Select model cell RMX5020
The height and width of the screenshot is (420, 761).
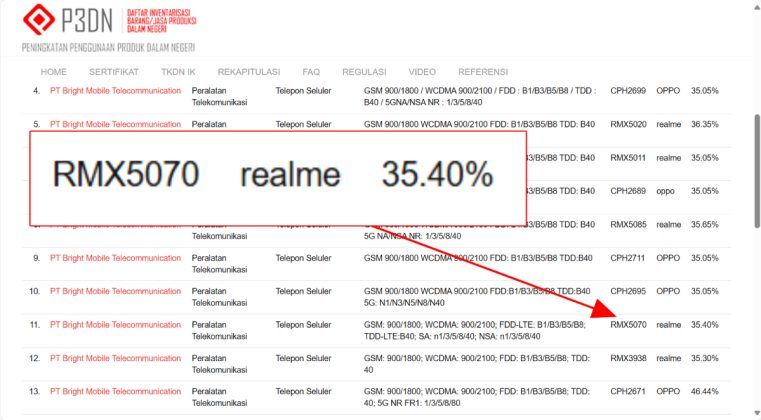tap(629, 124)
